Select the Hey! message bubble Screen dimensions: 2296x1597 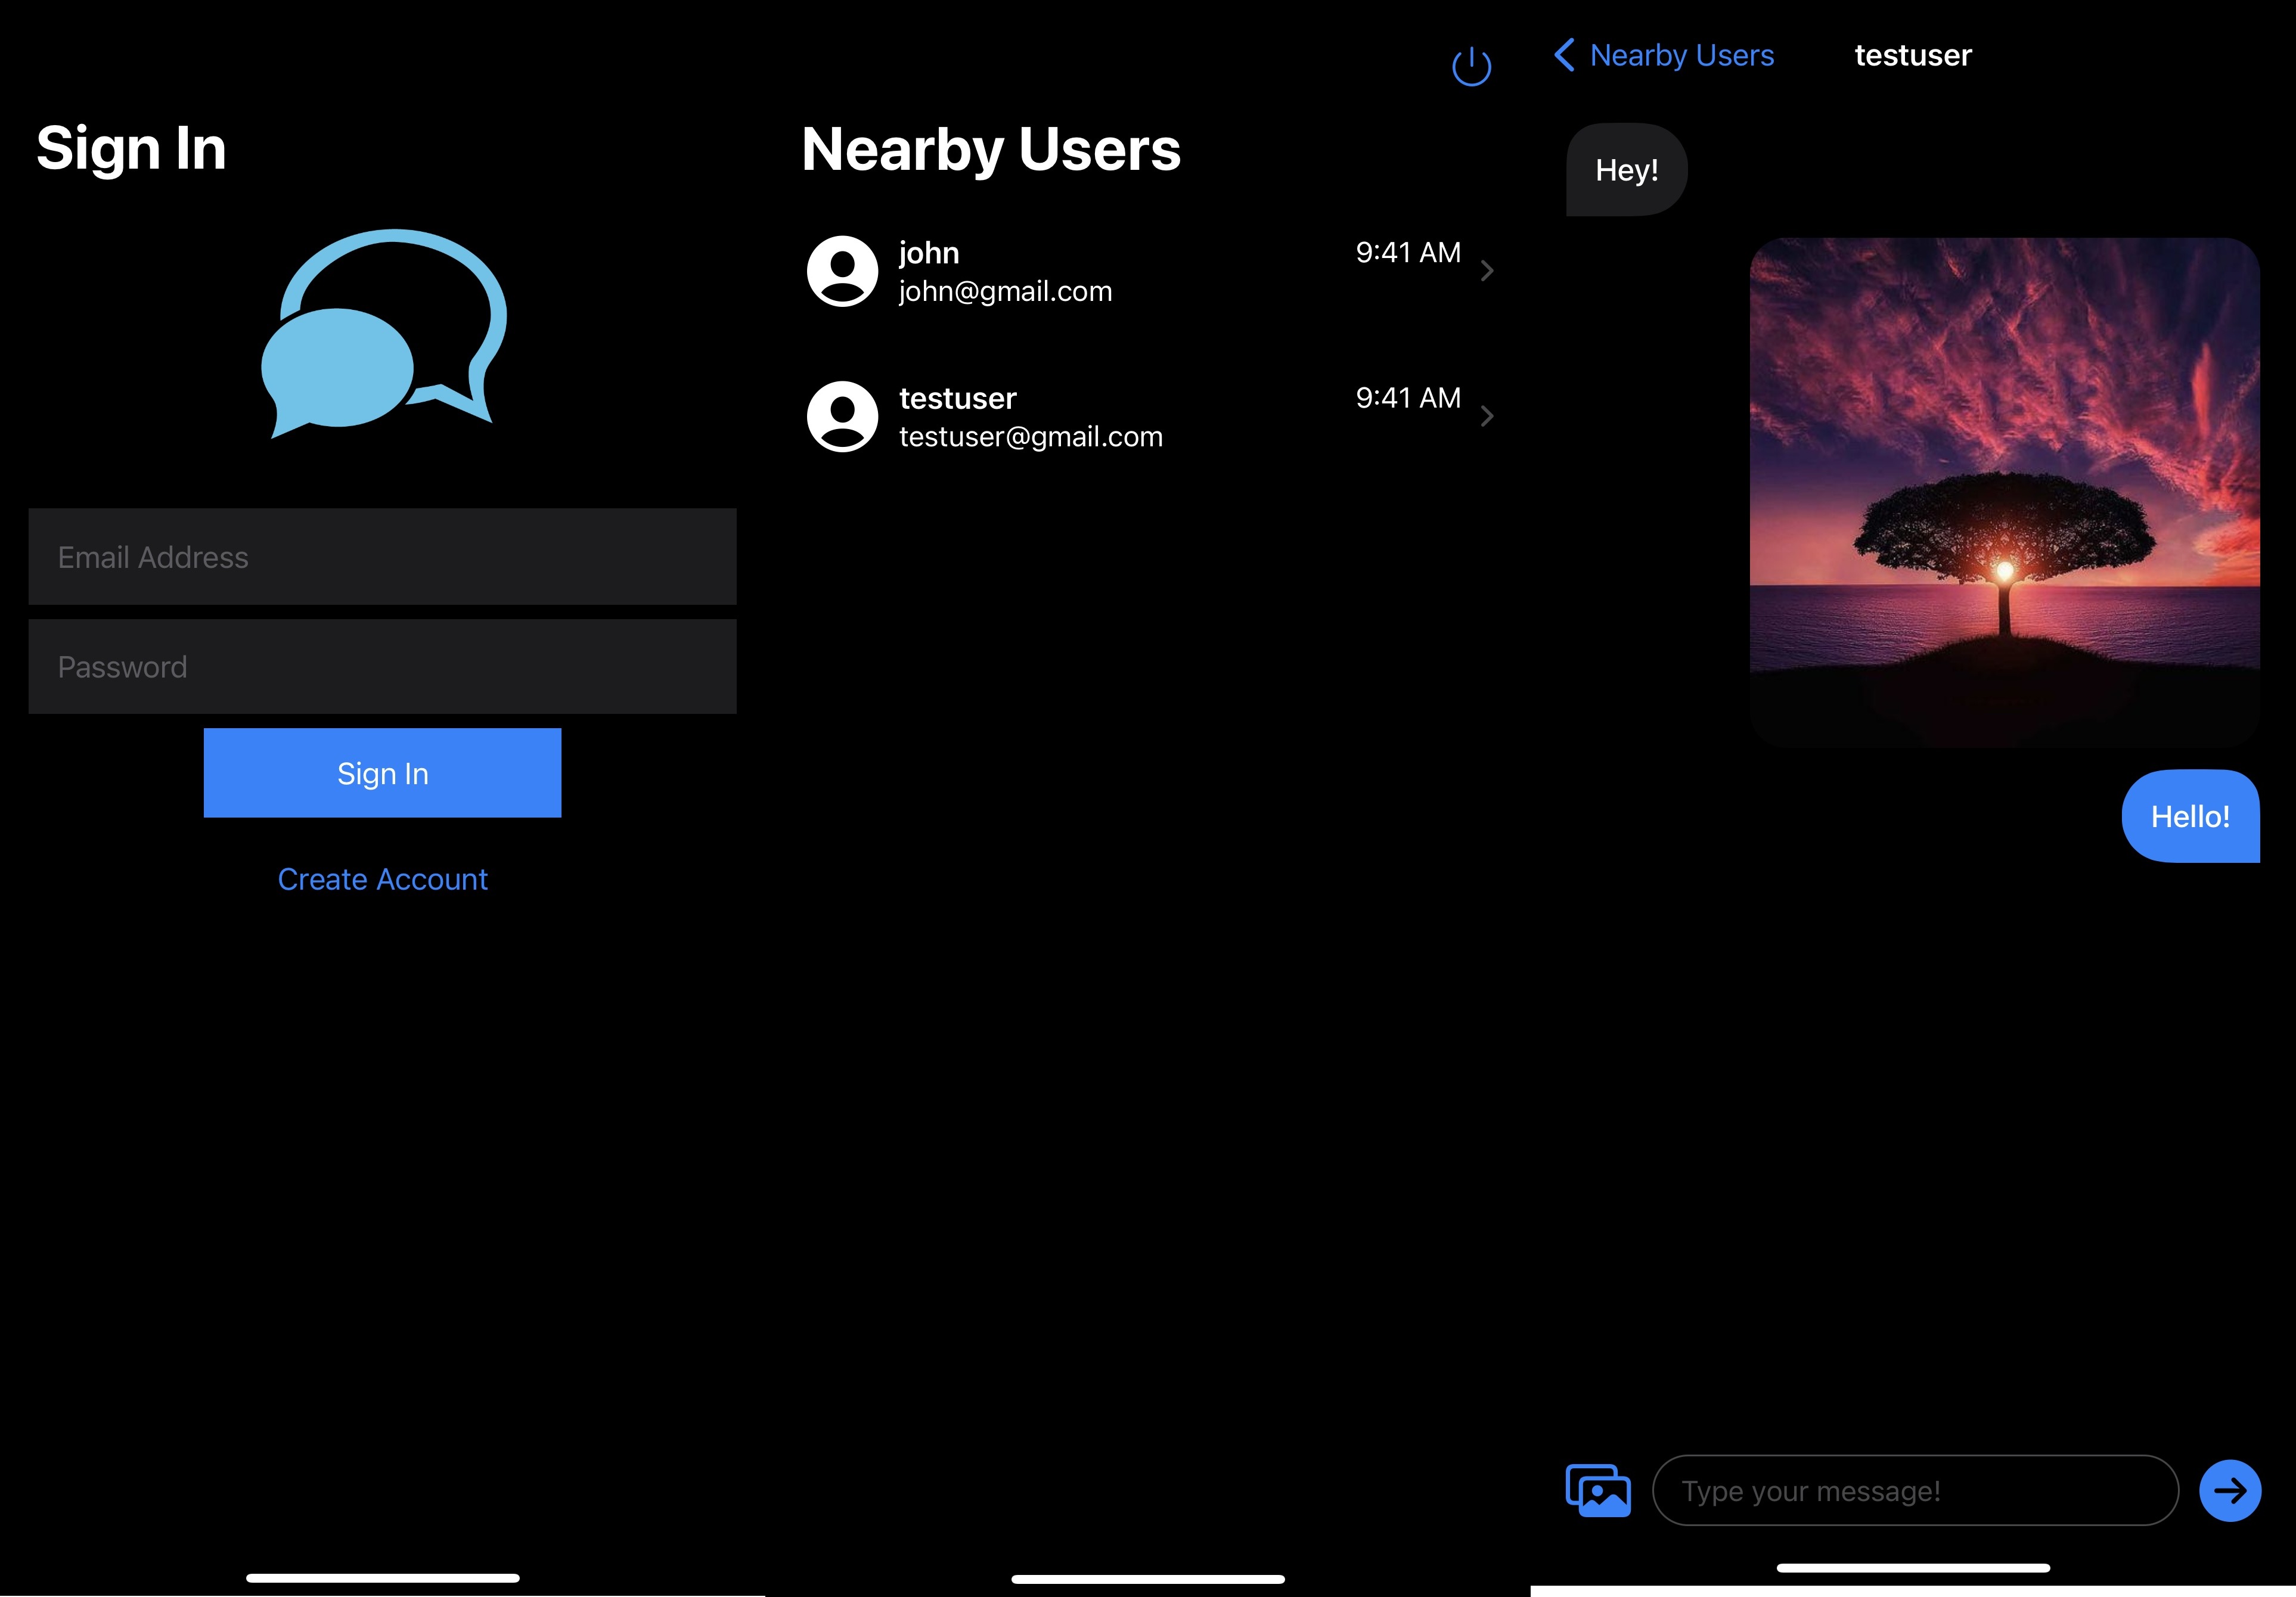point(1626,170)
